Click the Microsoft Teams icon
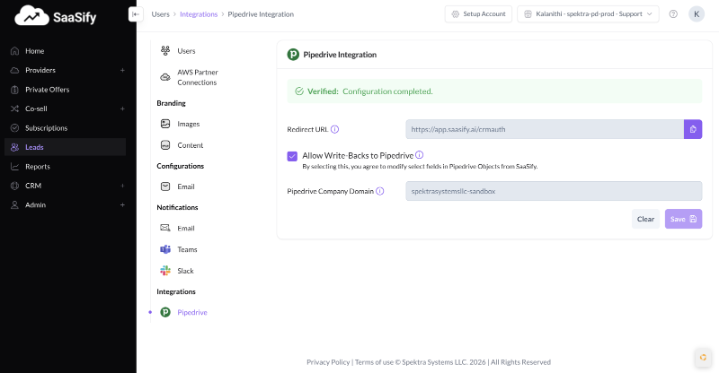720x373 pixels. (165, 249)
